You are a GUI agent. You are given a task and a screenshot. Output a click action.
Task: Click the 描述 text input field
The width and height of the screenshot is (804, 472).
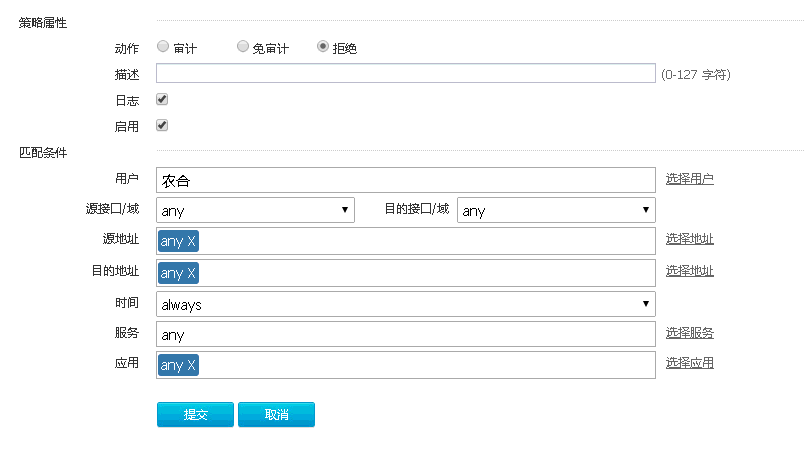pyautogui.click(x=405, y=73)
